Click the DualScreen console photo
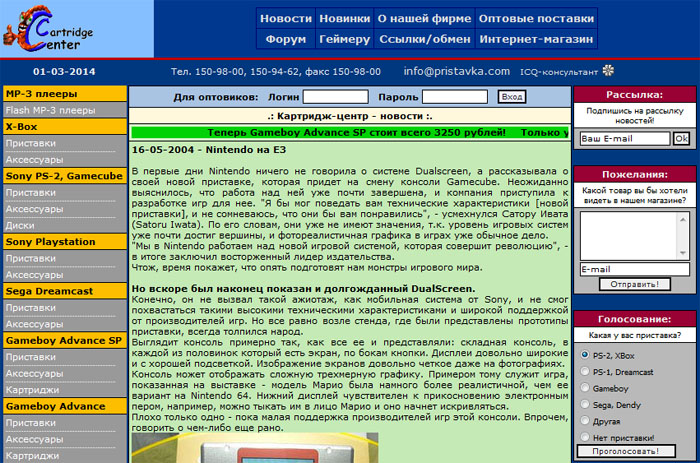Viewport: 700px width, 463px height. (x=255, y=447)
